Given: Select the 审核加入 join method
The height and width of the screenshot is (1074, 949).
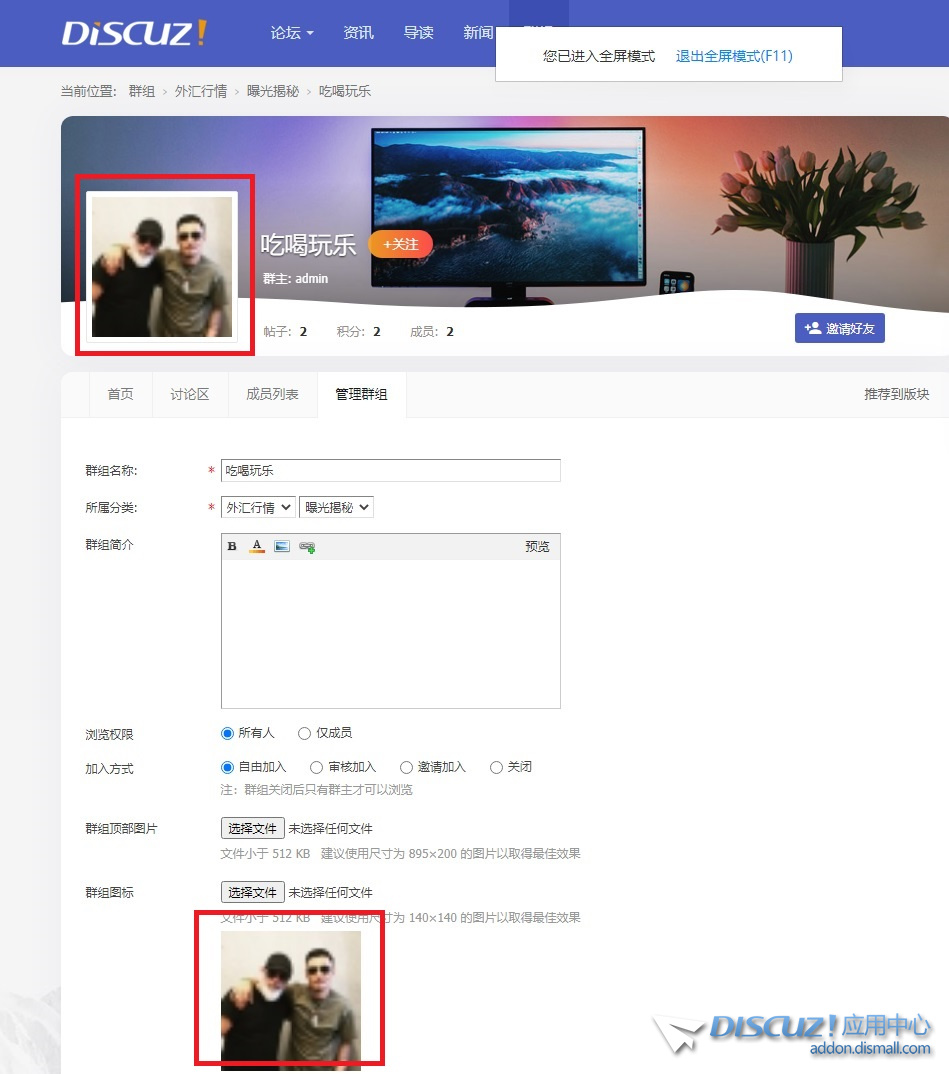Looking at the screenshot, I should point(317,767).
